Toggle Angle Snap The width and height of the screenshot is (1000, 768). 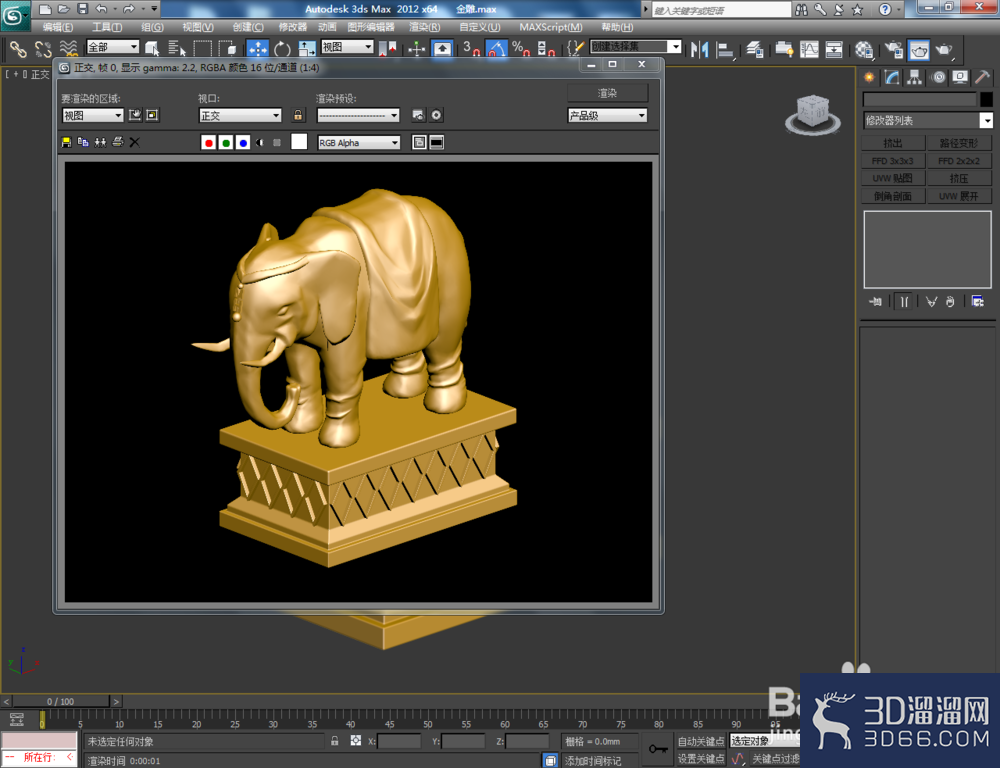click(496, 48)
